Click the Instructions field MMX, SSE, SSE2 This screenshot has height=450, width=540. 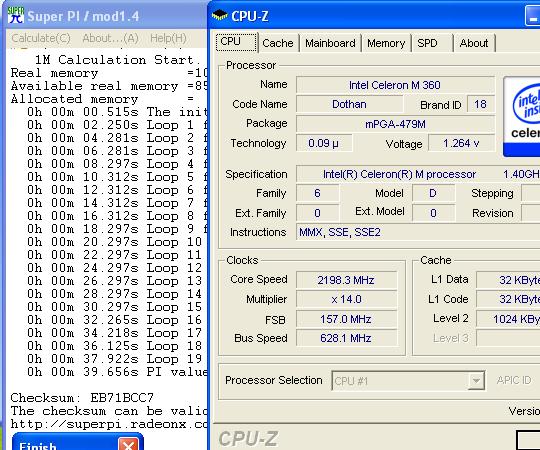pos(418,232)
